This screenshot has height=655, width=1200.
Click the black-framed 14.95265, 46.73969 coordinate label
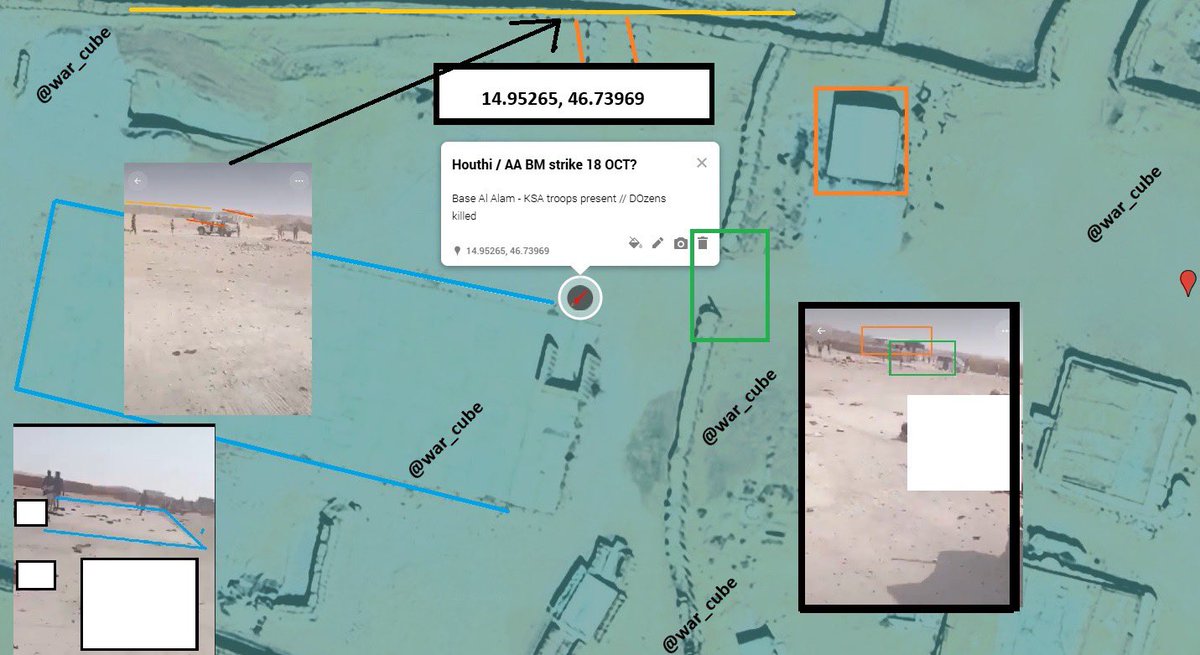573,95
